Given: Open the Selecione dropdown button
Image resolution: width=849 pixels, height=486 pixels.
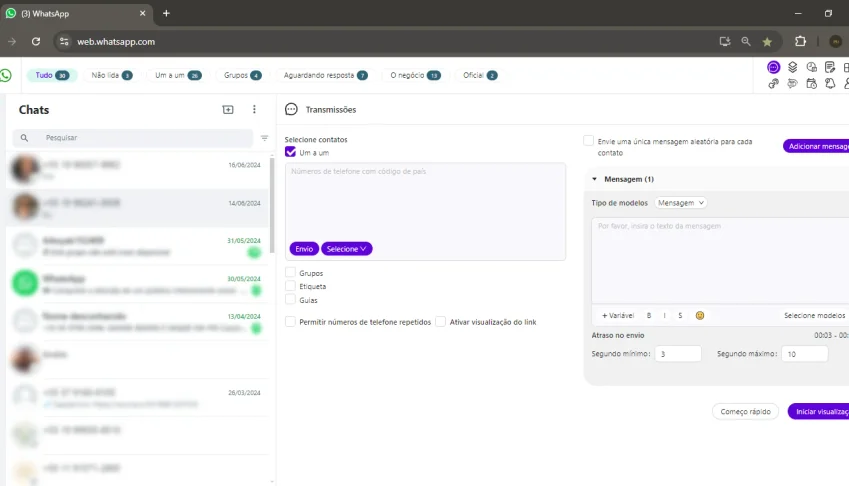Looking at the screenshot, I should click(x=347, y=249).
